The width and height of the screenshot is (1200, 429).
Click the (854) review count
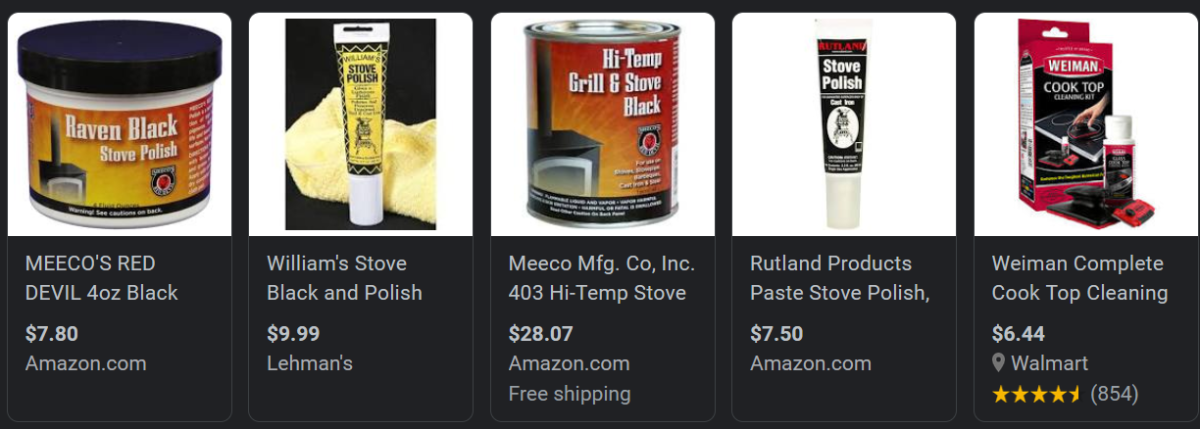(x=1114, y=394)
